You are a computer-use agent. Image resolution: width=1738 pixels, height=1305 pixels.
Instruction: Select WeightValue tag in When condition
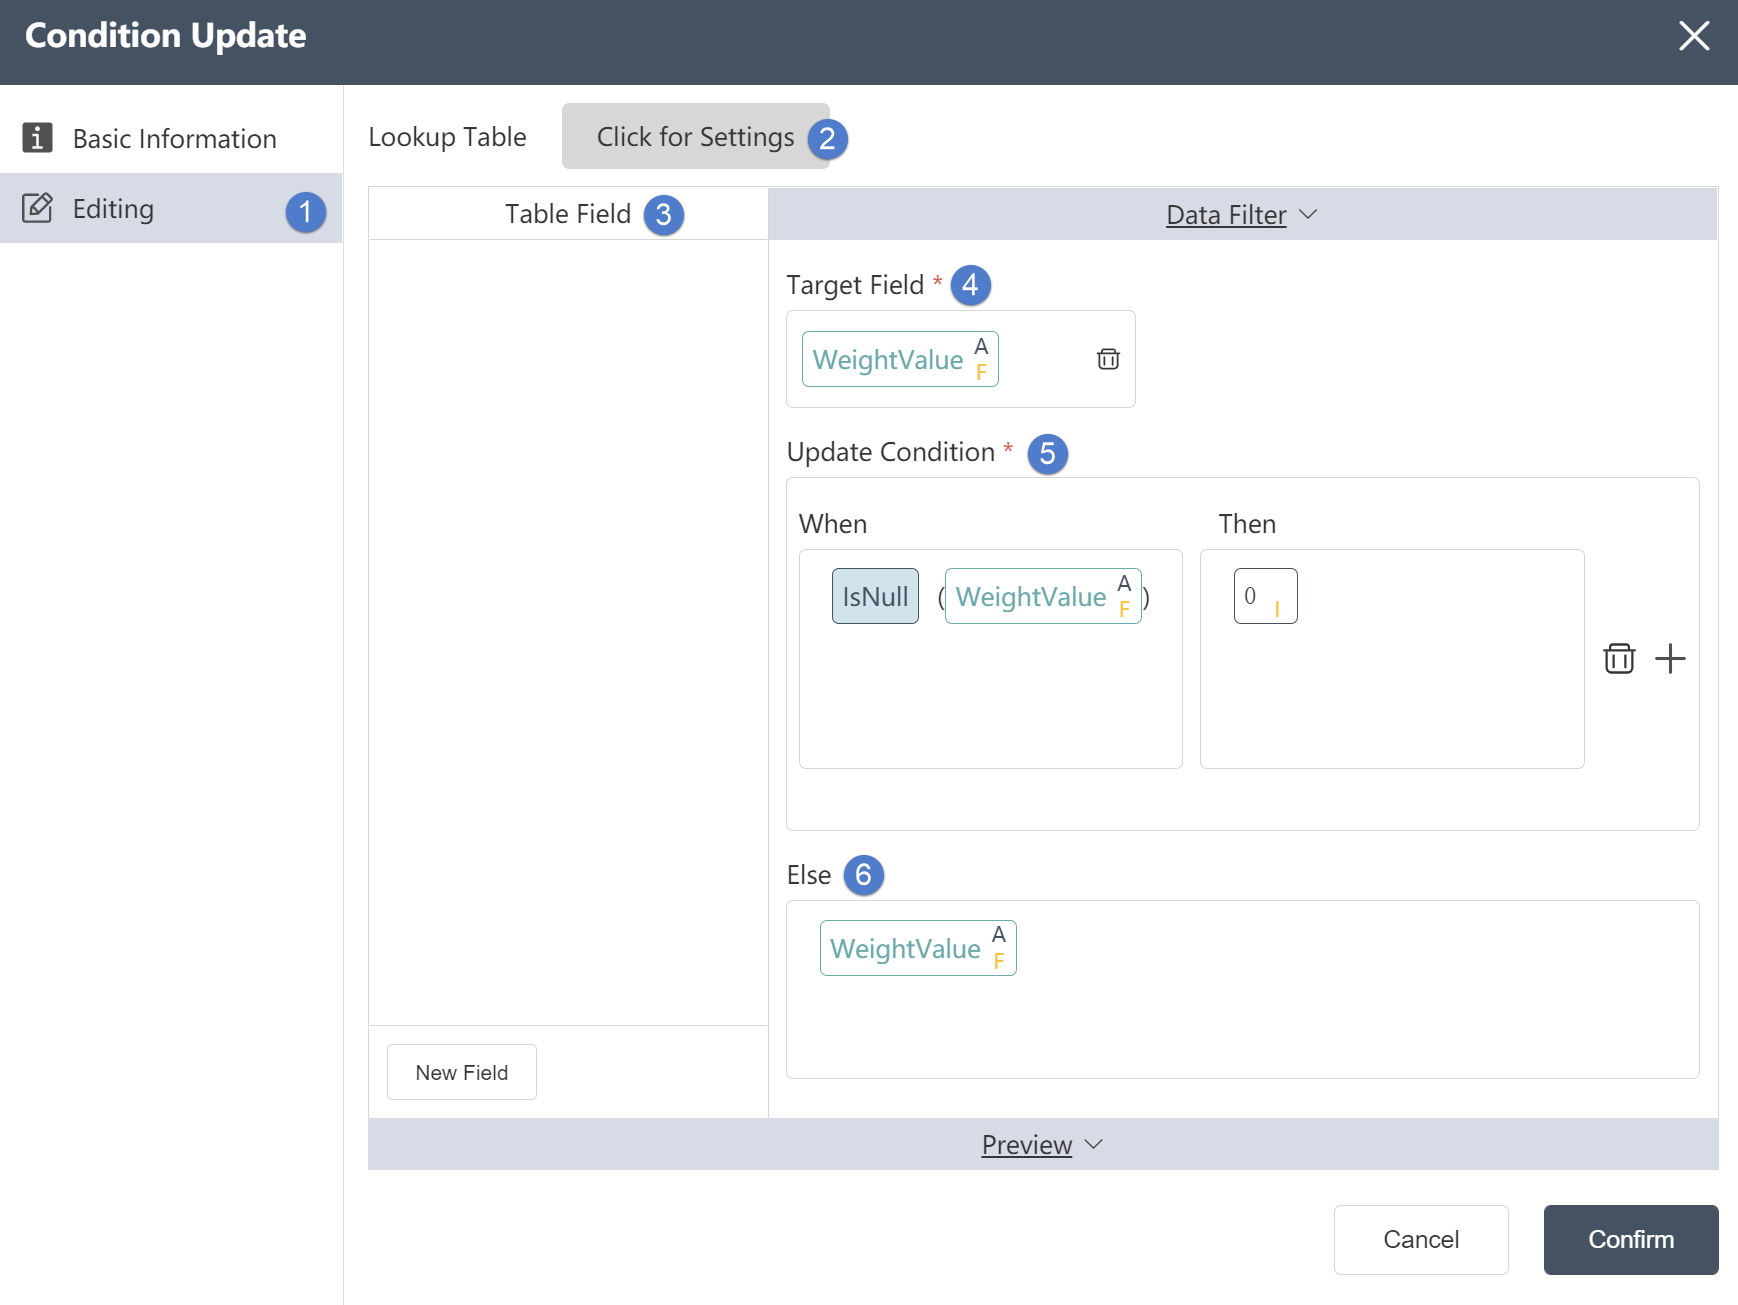[x=1043, y=596]
